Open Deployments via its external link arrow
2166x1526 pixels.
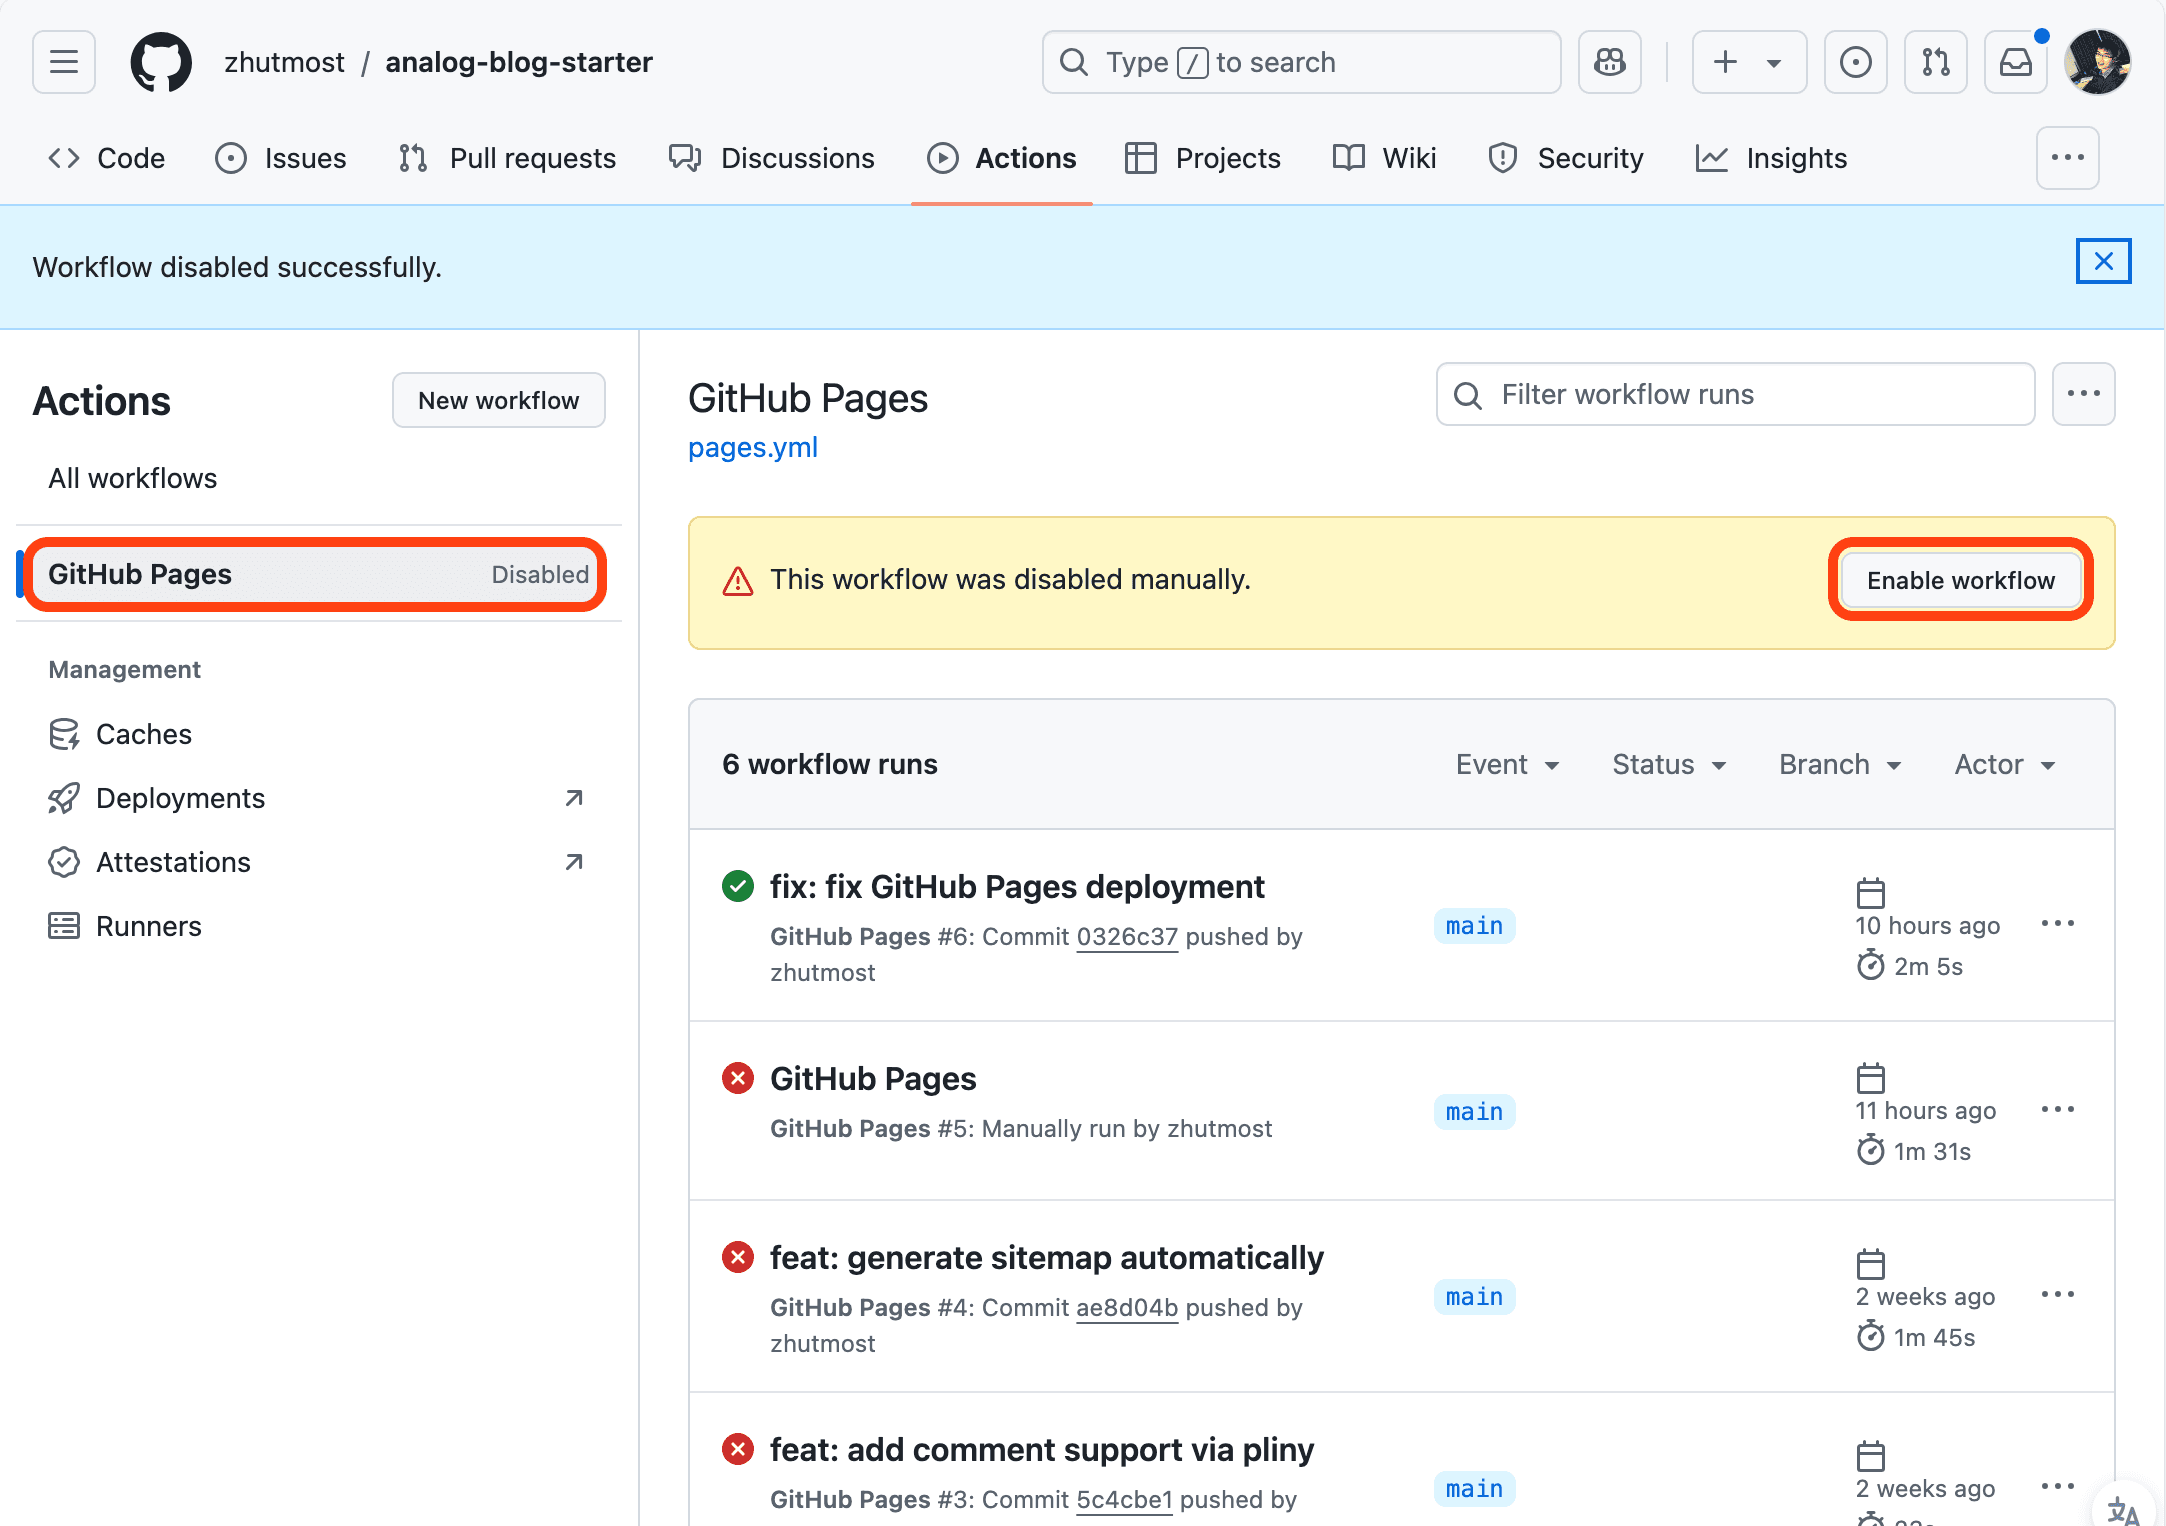click(573, 798)
